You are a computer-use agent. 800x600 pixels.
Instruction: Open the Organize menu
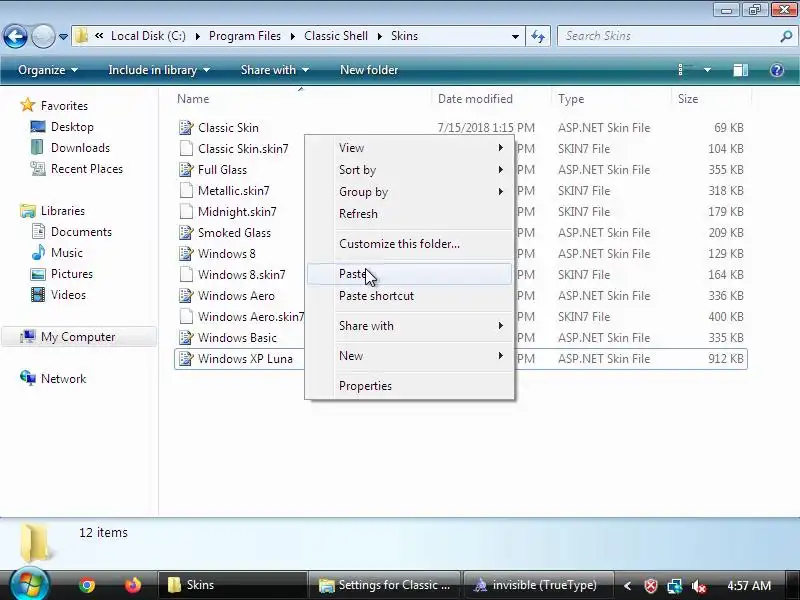pyautogui.click(x=47, y=70)
